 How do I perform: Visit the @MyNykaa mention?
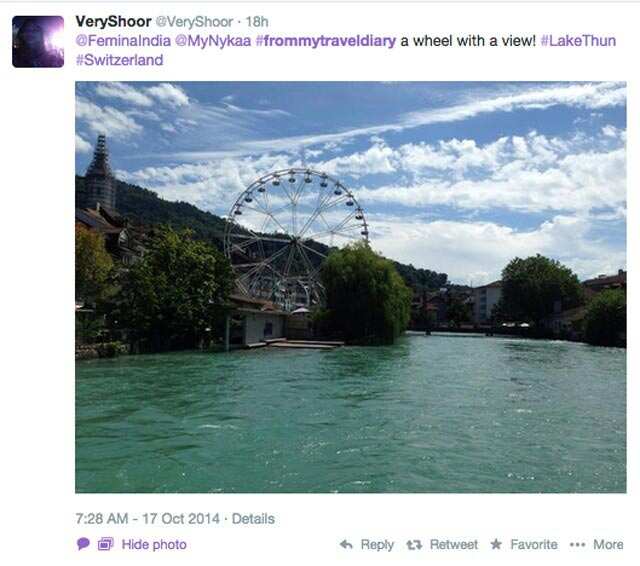[213, 41]
